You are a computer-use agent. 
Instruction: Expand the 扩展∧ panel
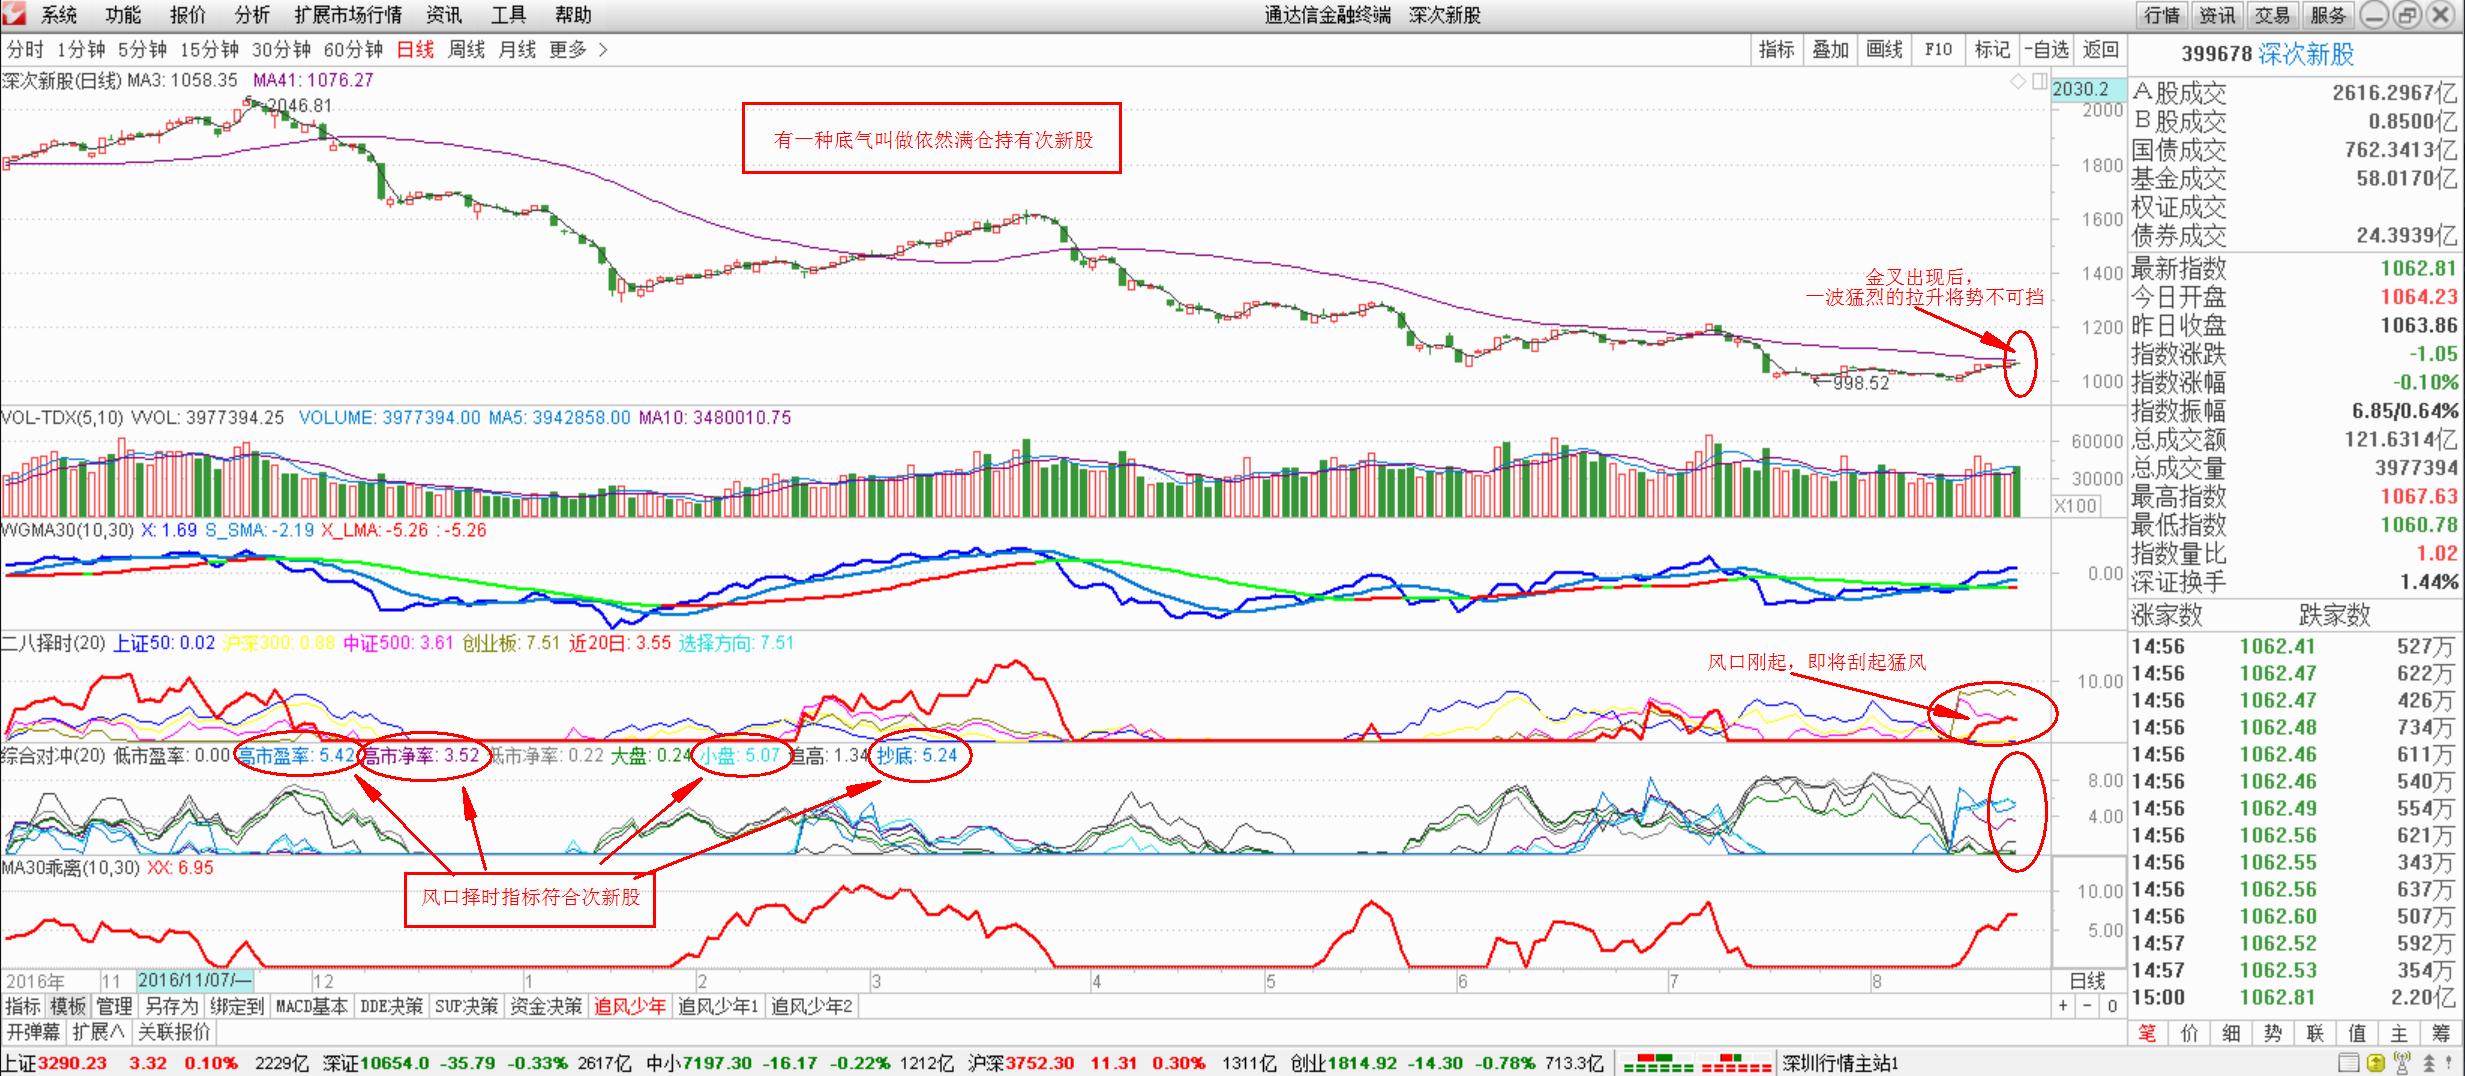point(99,1032)
